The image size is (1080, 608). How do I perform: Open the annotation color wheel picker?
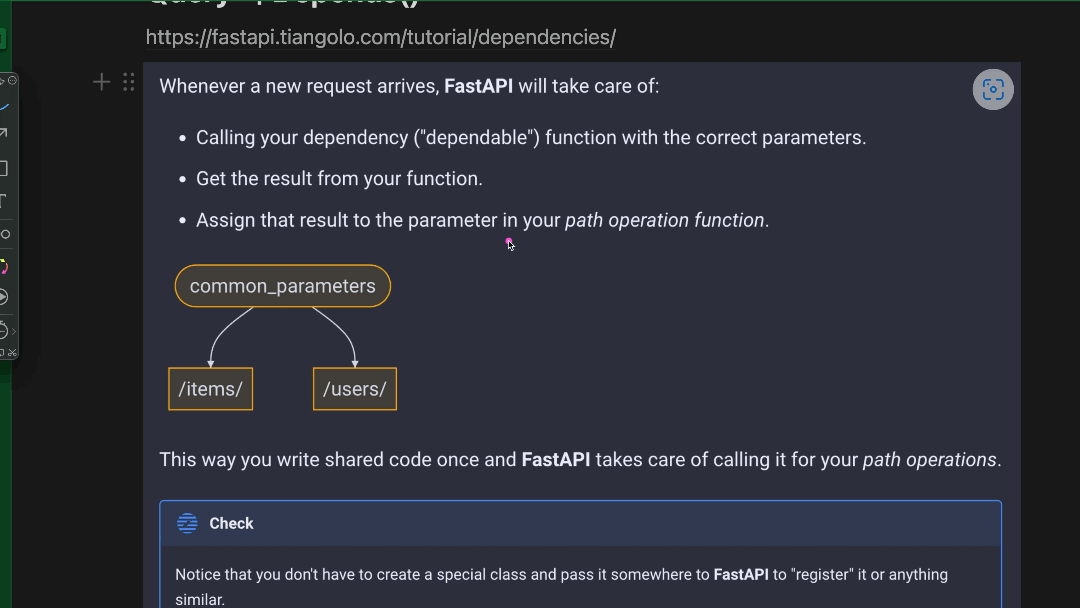4,267
